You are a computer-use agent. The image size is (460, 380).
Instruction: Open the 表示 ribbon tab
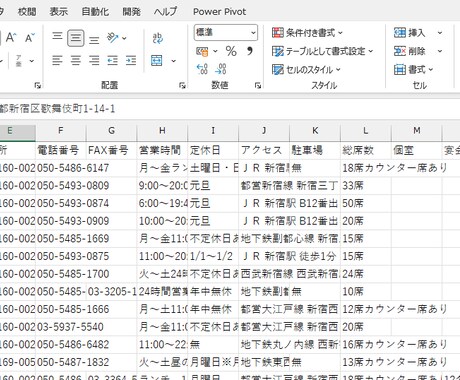click(59, 12)
